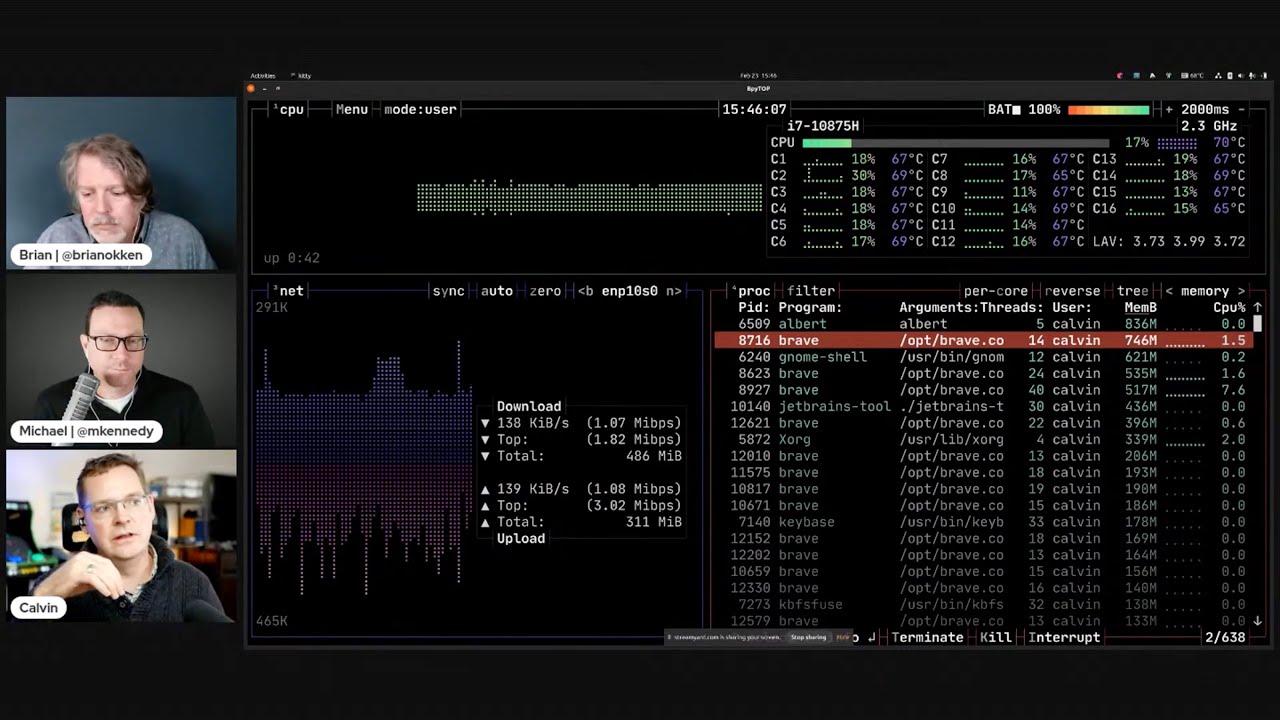Image resolution: width=1280 pixels, height=720 pixels.
Task: Select next network interface n arrow
Action: tap(673, 291)
